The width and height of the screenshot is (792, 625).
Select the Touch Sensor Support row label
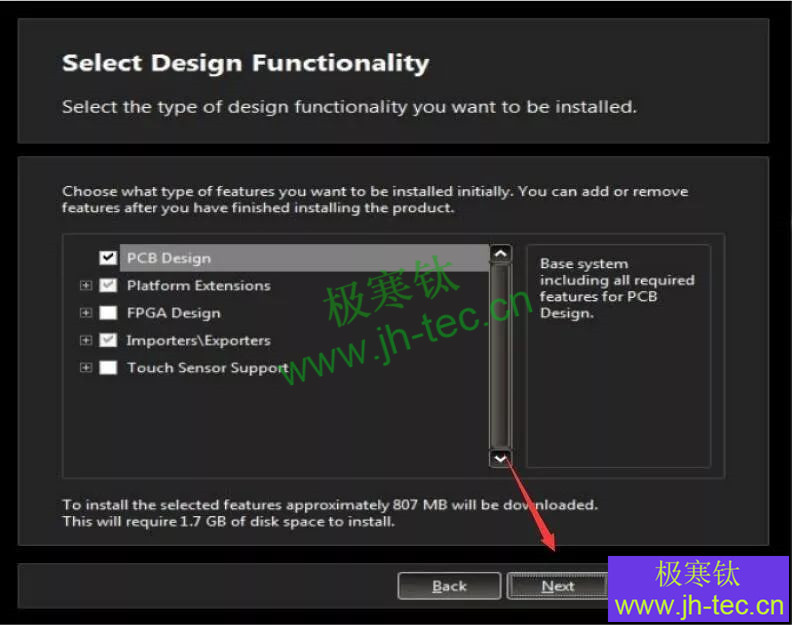(x=208, y=368)
